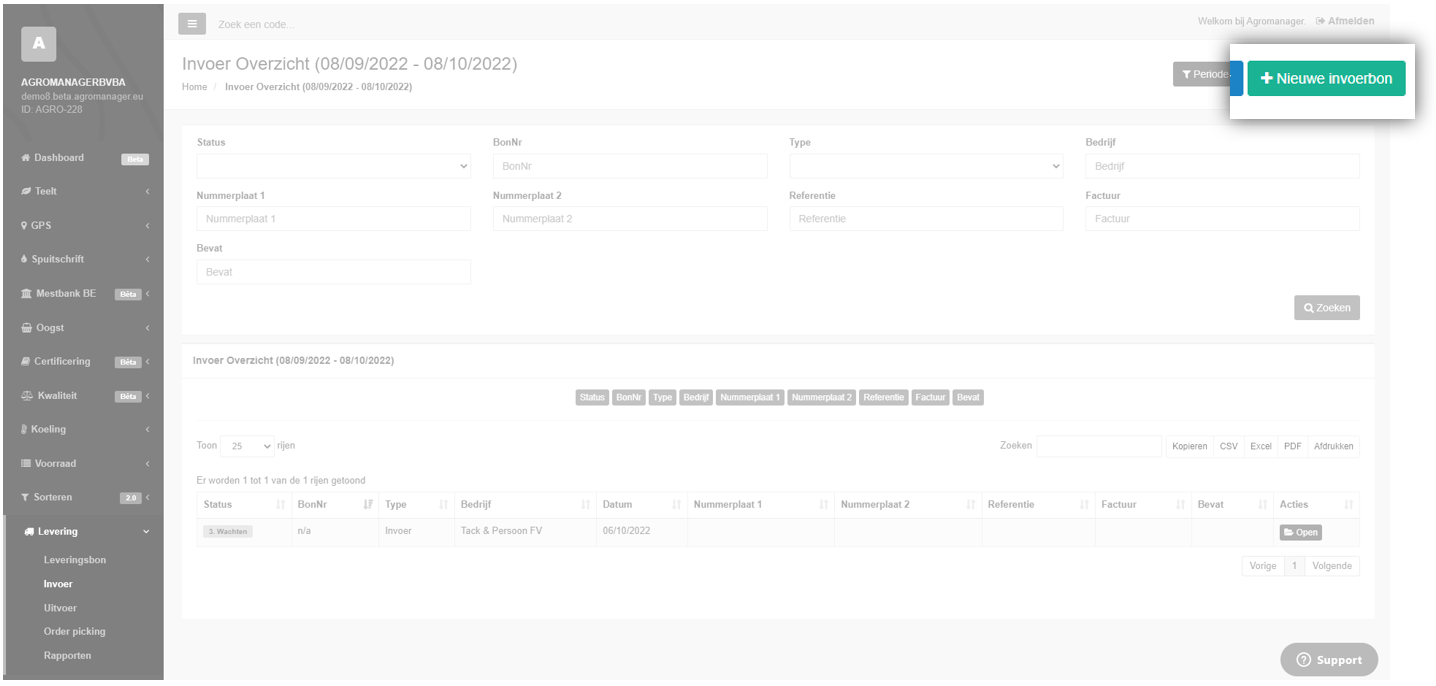Change the rows-per-page dropdown showing 25
This screenshot has height=686, width=1436.
click(247, 446)
